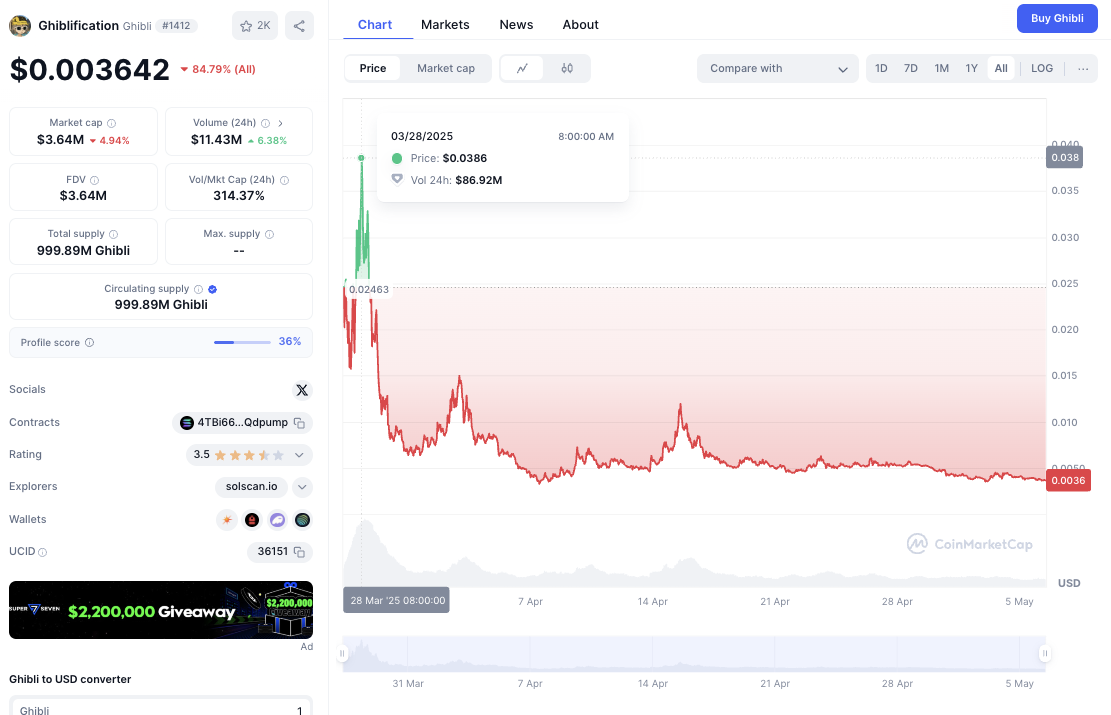Set chart range to 1Y

971,69
